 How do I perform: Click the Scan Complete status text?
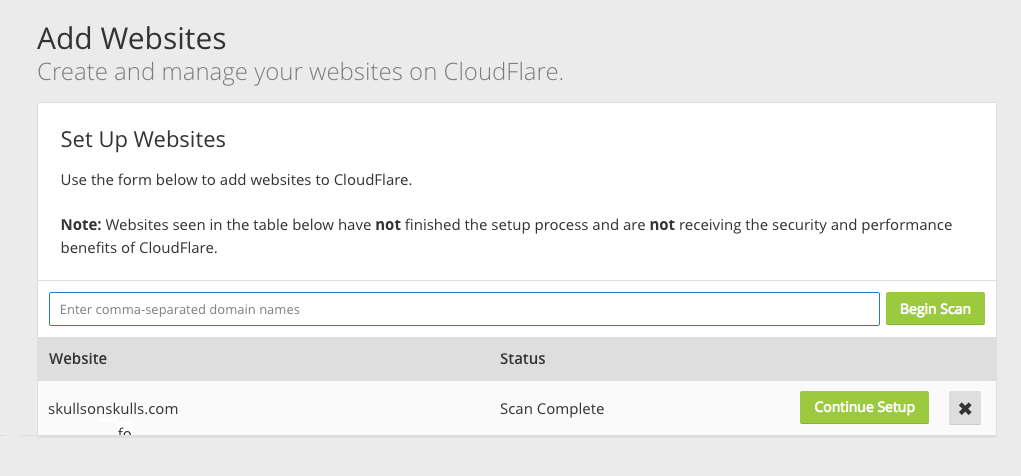pyautogui.click(x=552, y=409)
